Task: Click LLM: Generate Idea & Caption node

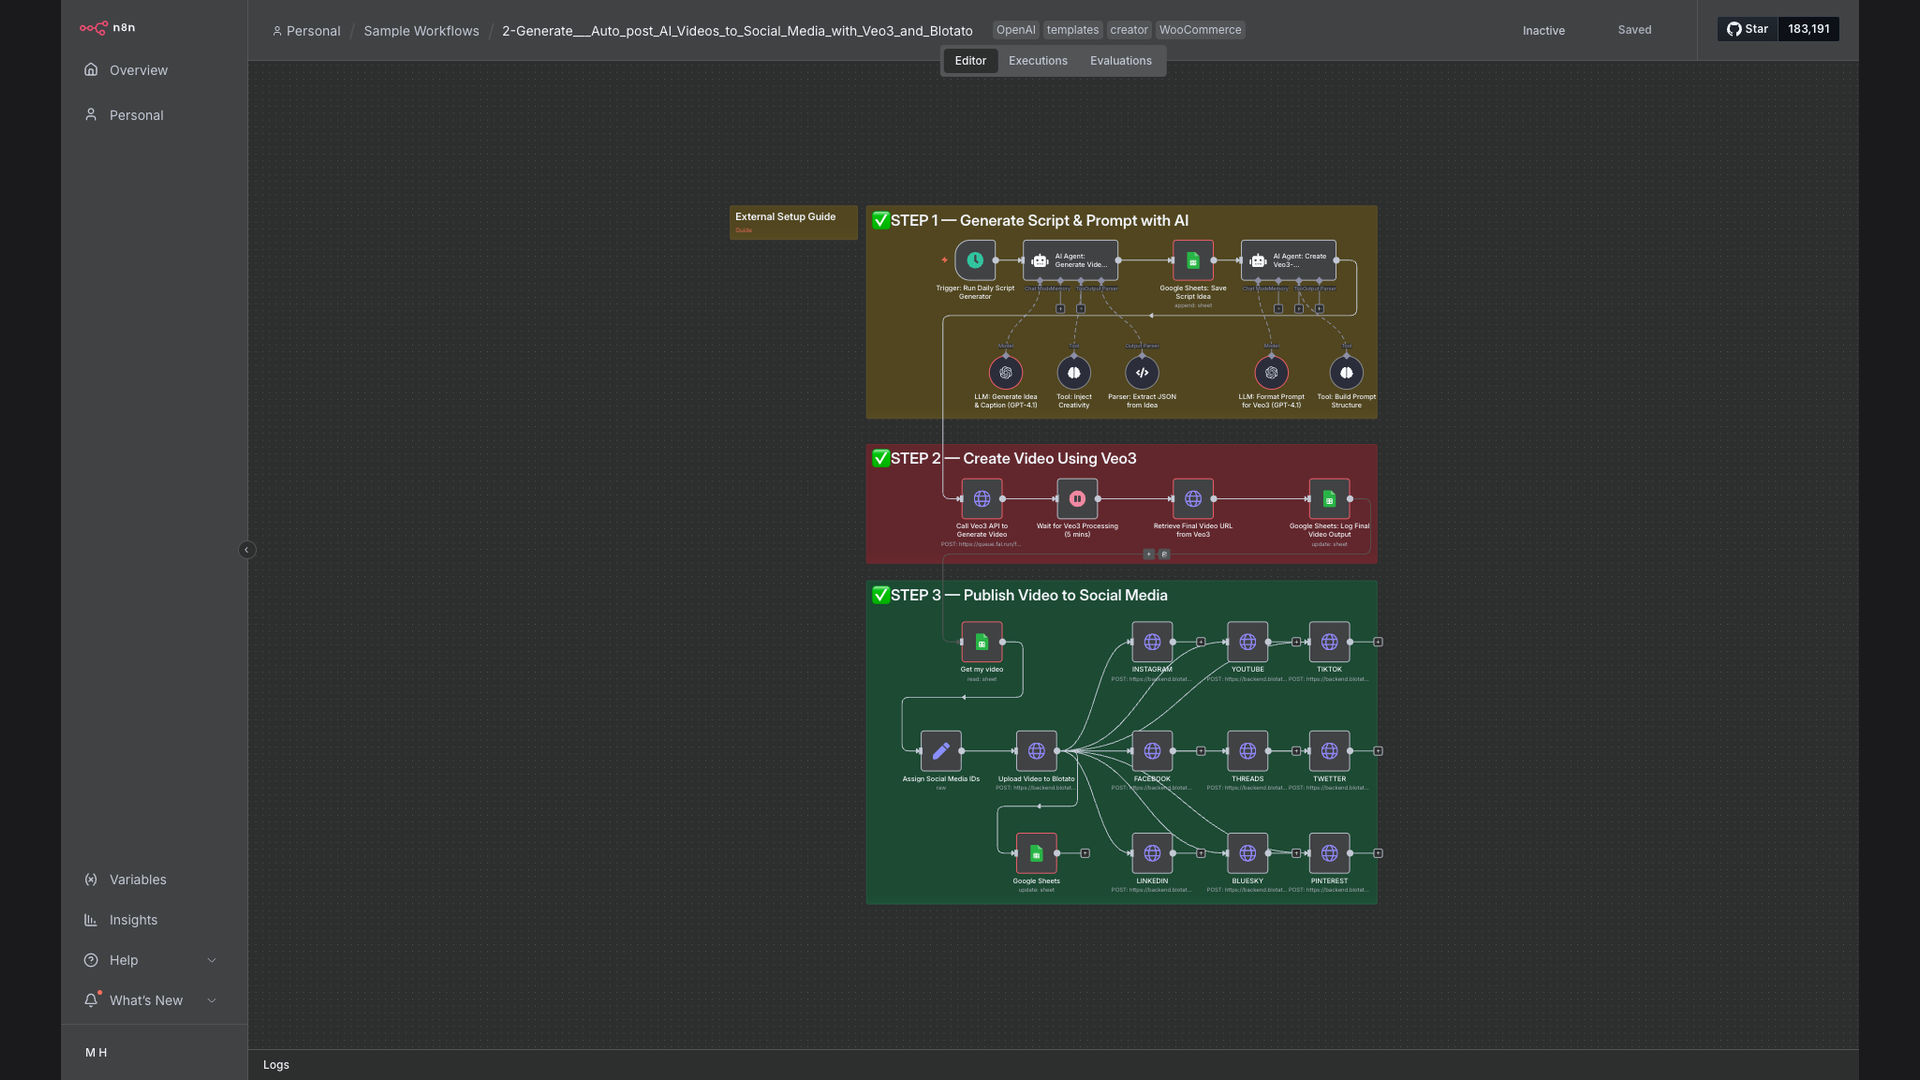Action: tap(1006, 373)
